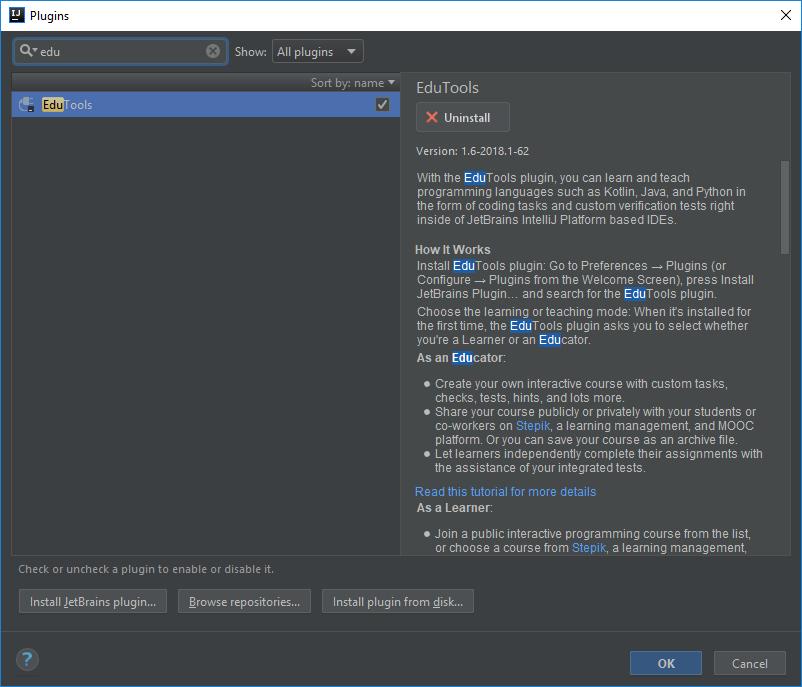The width and height of the screenshot is (802, 687).
Task: Click the IntelliJ logo in title bar
Action: (x=16, y=15)
